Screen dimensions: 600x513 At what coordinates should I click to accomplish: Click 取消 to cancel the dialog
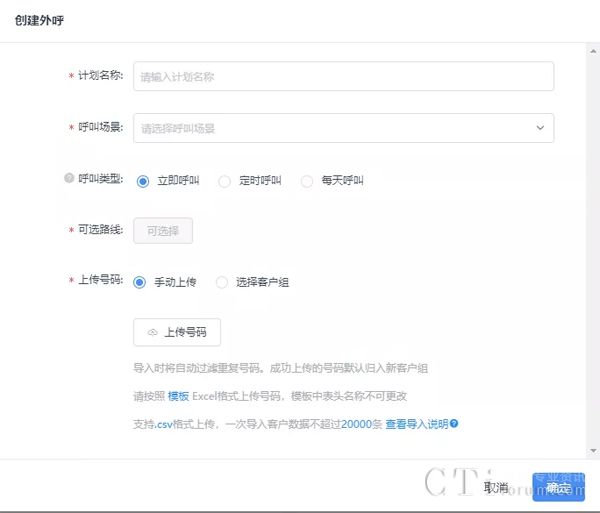pos(496,487)
